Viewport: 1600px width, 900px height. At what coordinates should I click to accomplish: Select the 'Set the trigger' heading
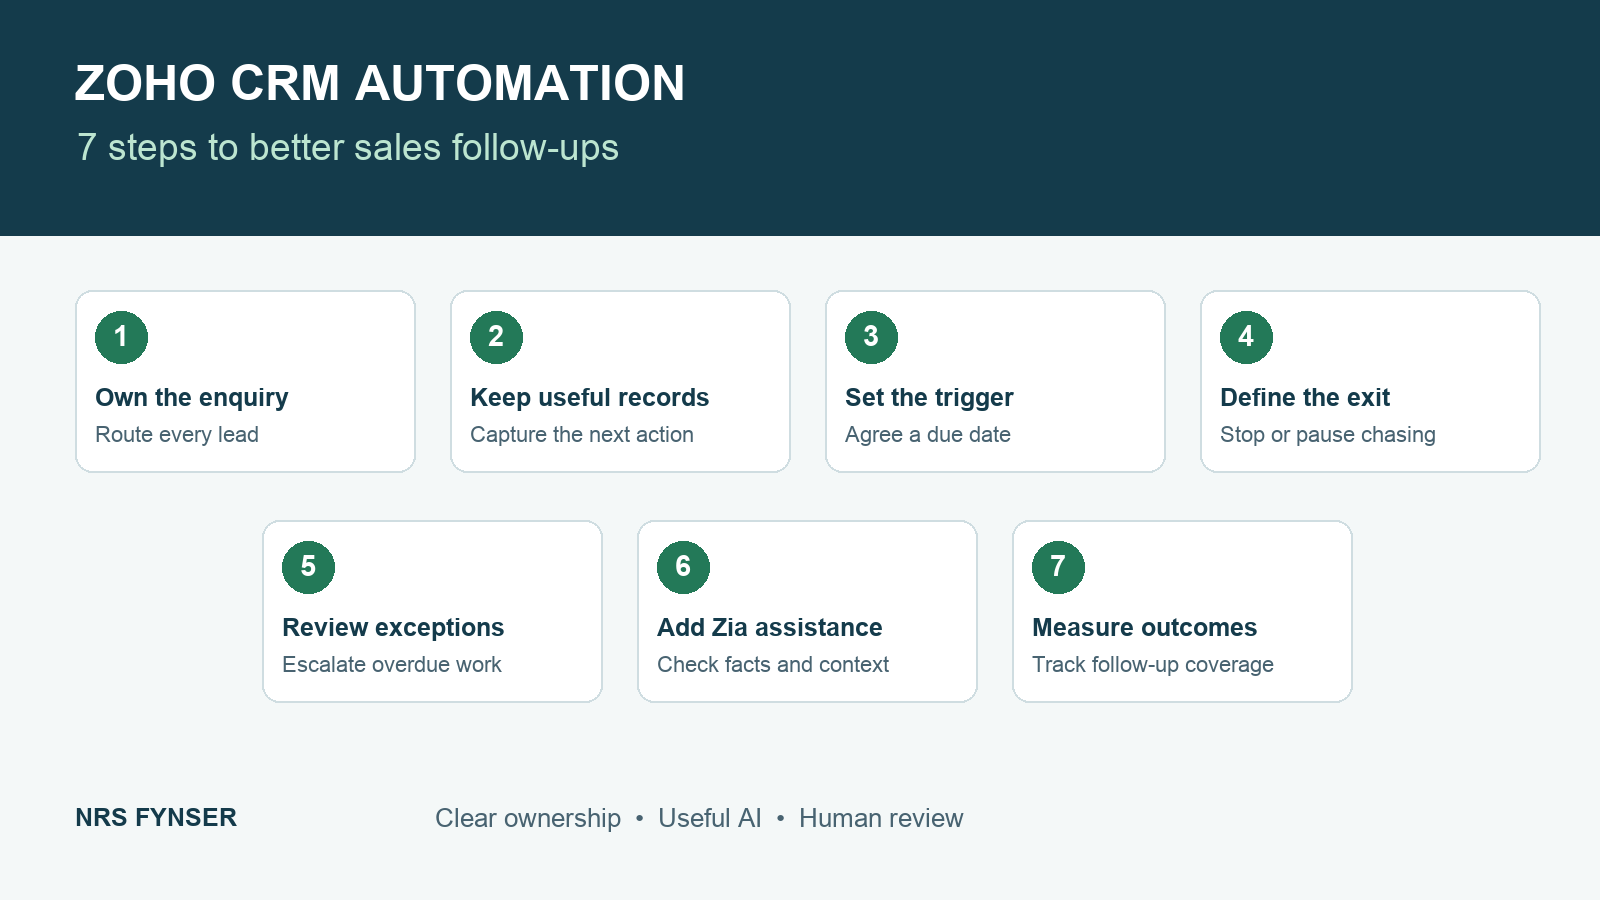(x=929, y=398)
